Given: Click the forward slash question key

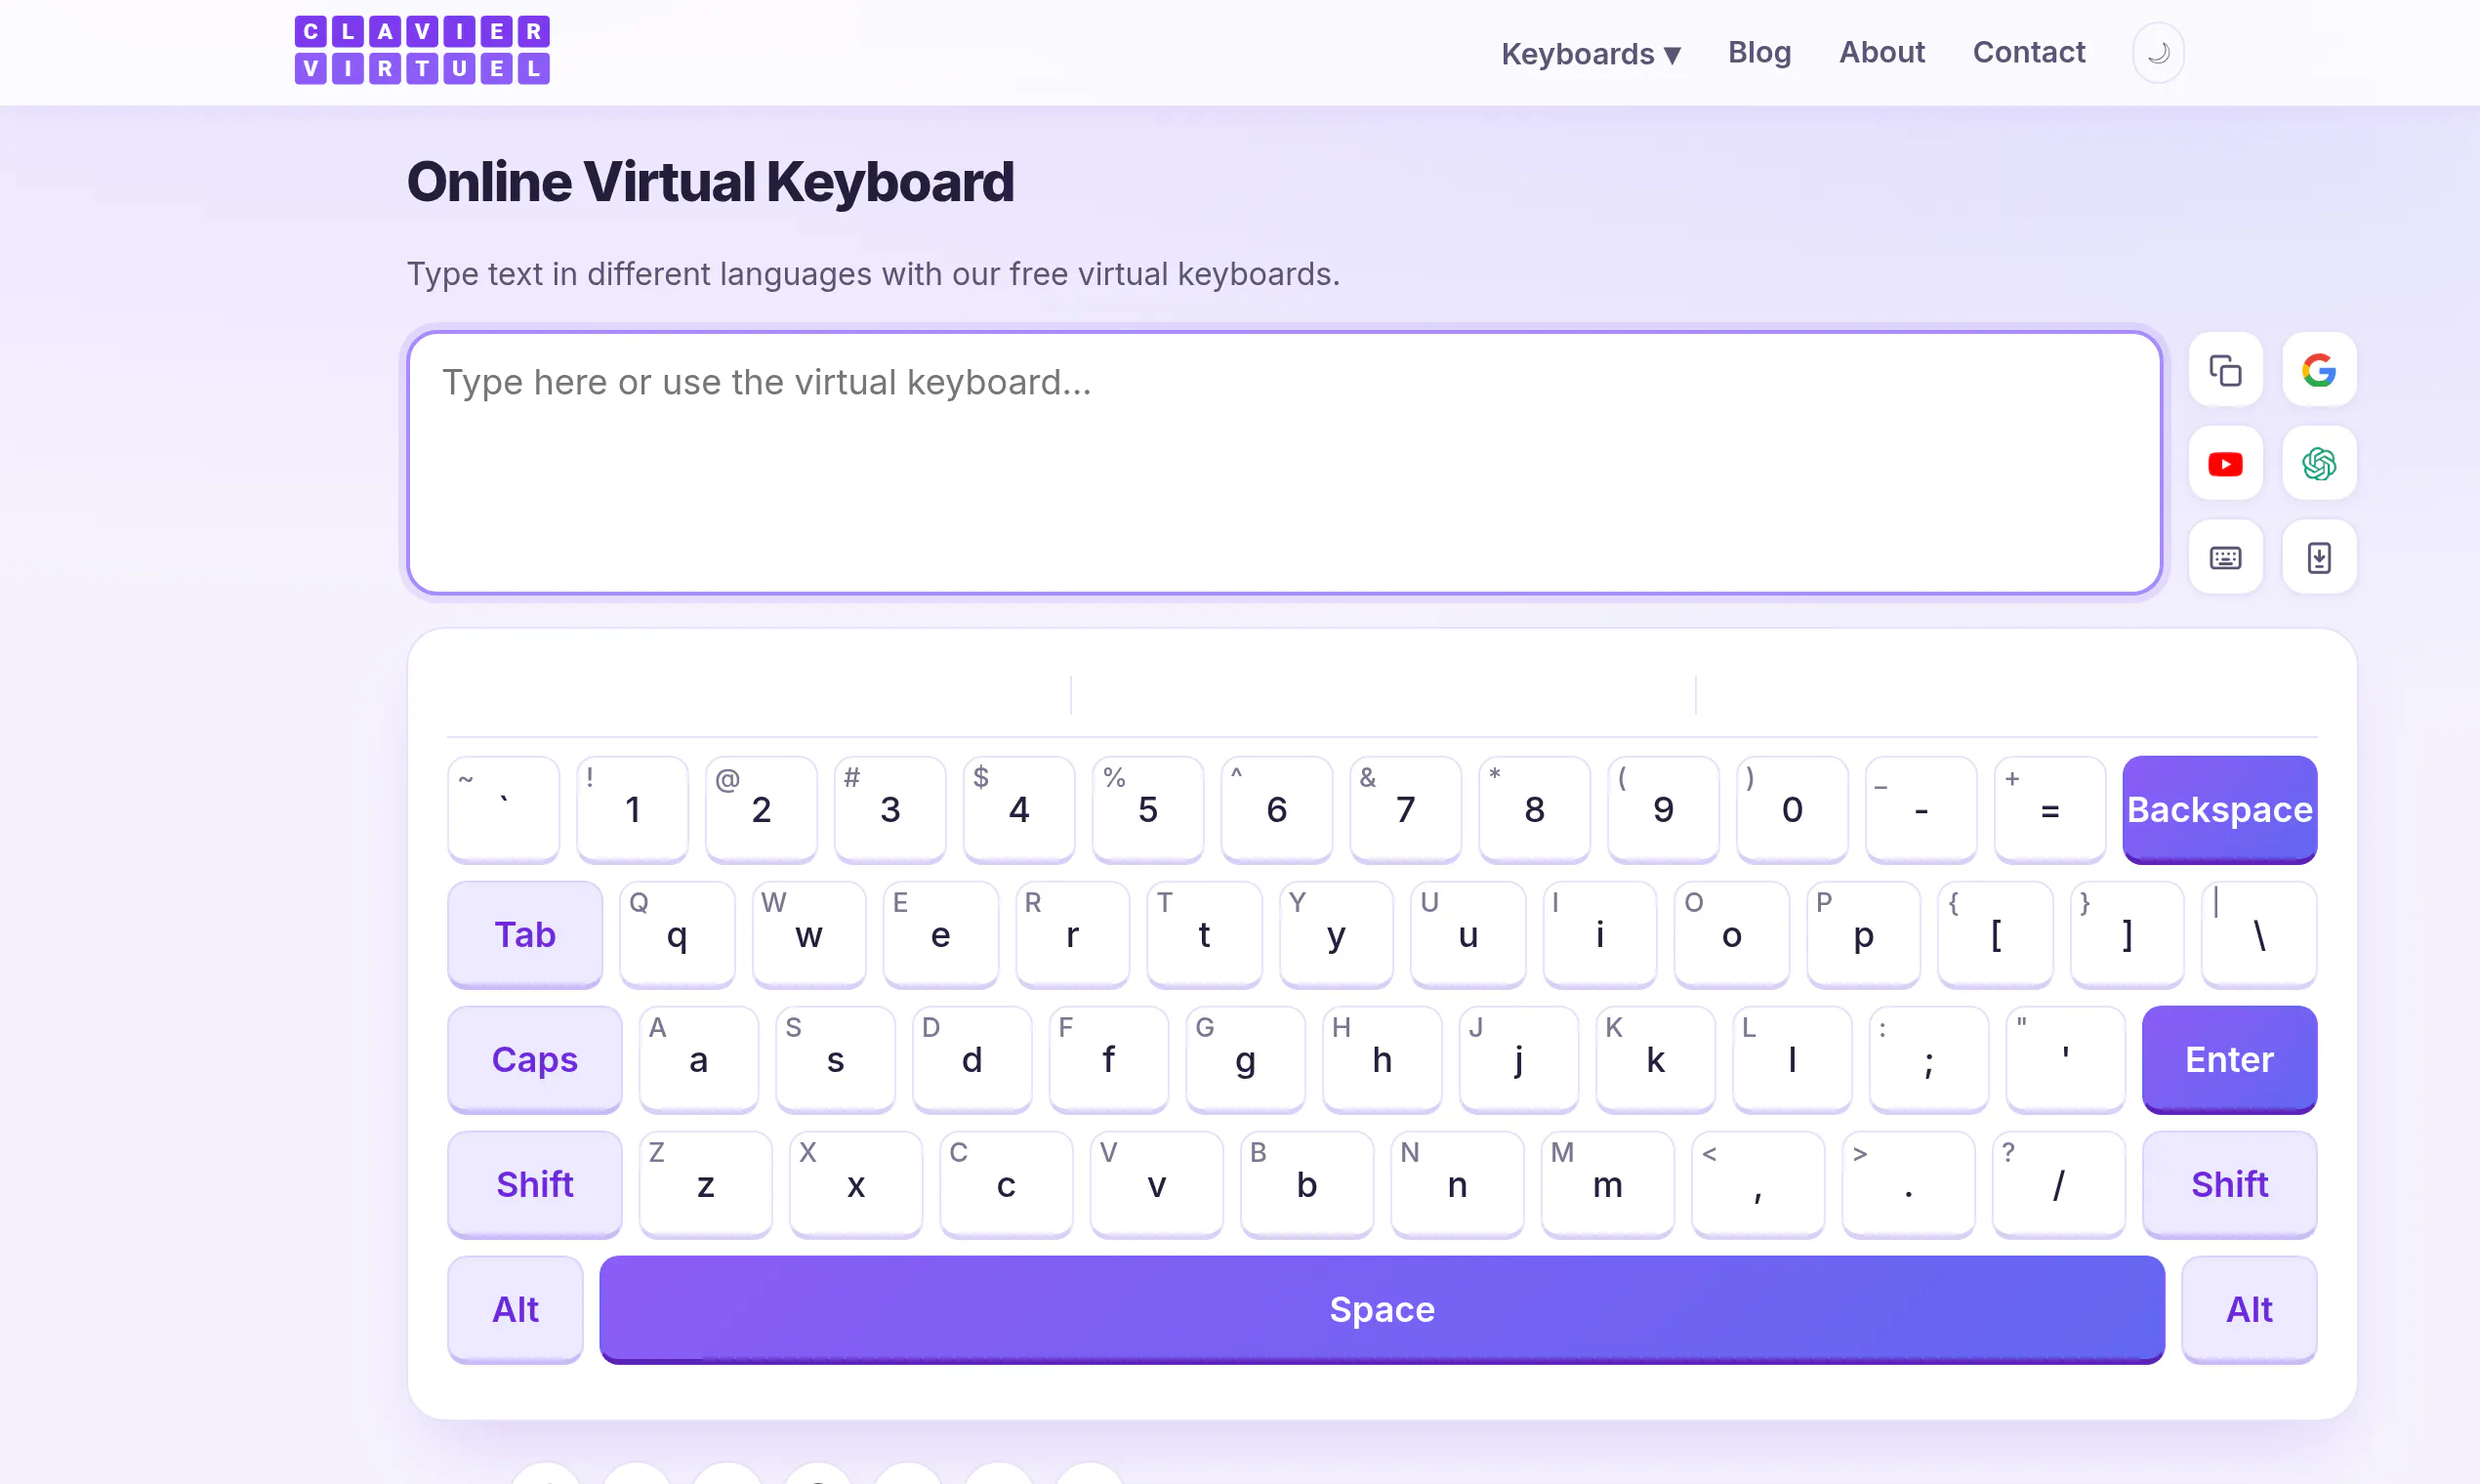Looking at the screenshot, I should pyautogui.click(x=2058, y=1184).
